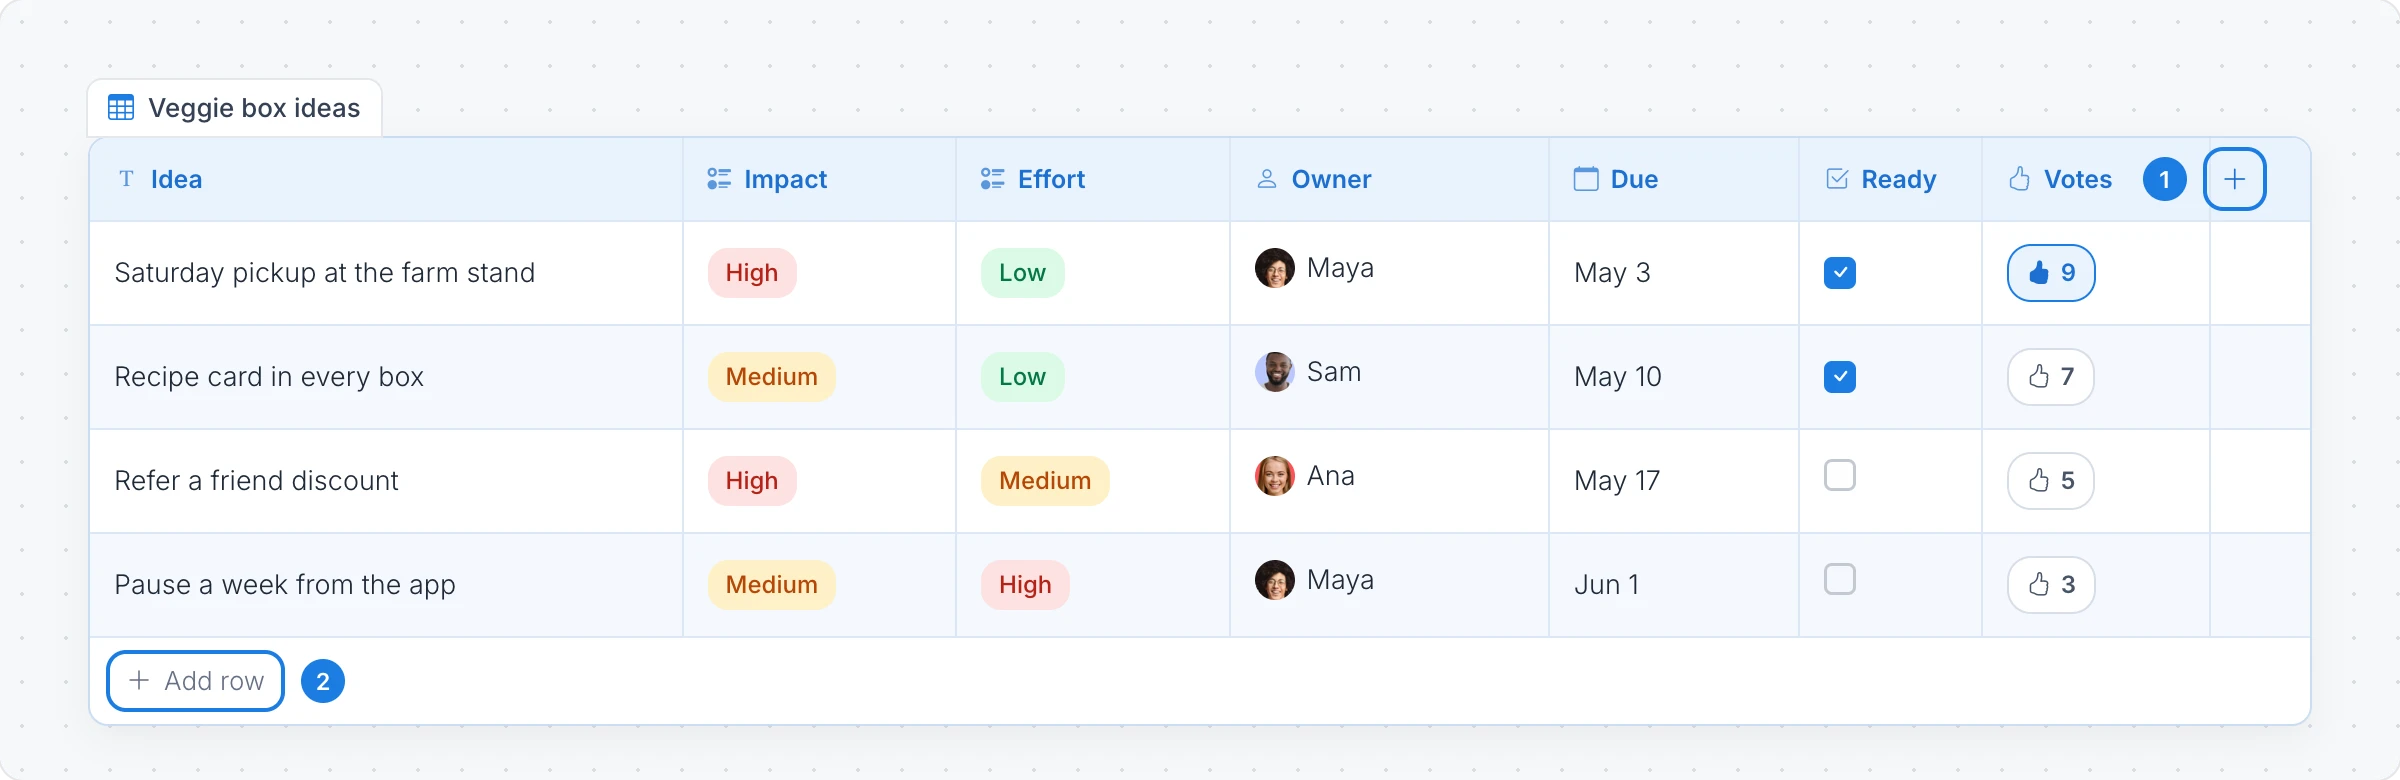Viewport: 2400px width, 780px height.
Task: Click Sam's avatar in the Recipe card row
Action: point(1275,372)
